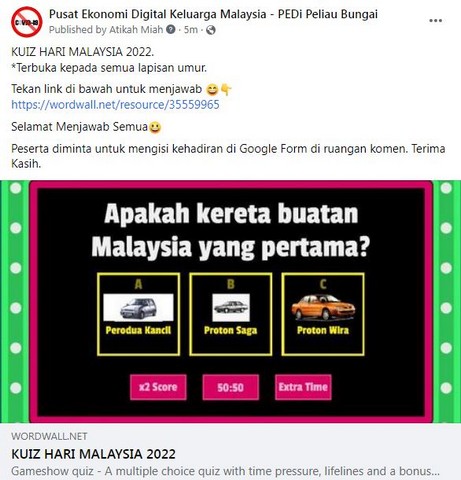This screenshot has width=461, height=480.
Task: Open the KUIZ HARI MALAYSIA 2022 link title
Action: tap(93, 454)
